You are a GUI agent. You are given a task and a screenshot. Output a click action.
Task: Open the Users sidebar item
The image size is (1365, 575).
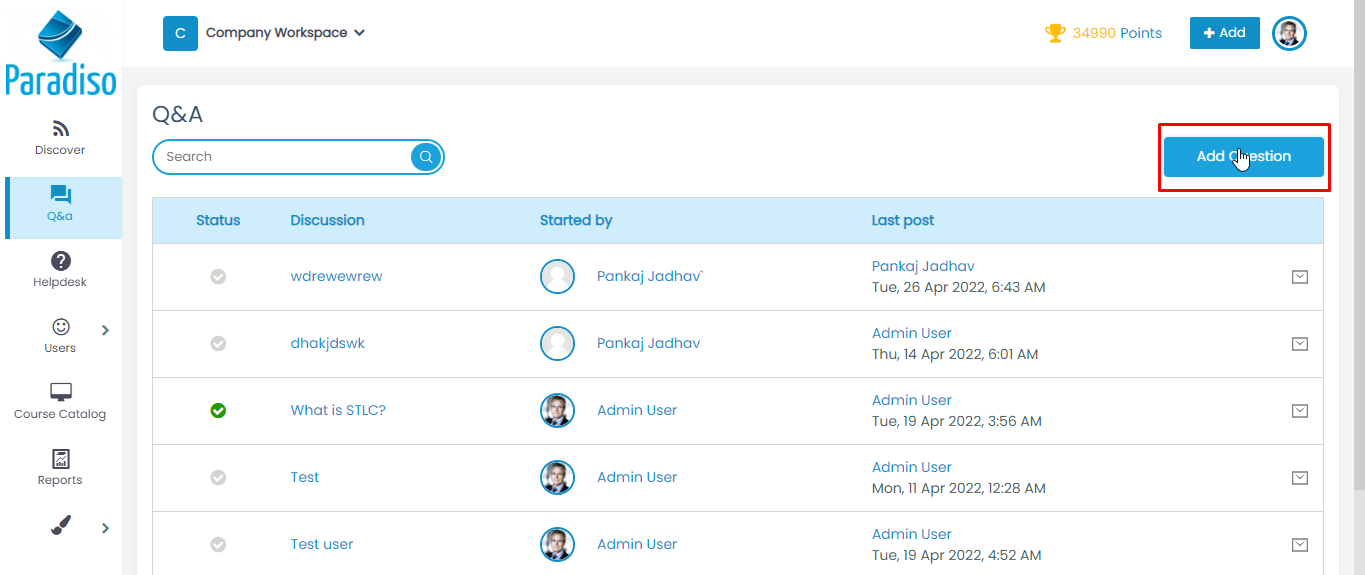tap(60, 335)
